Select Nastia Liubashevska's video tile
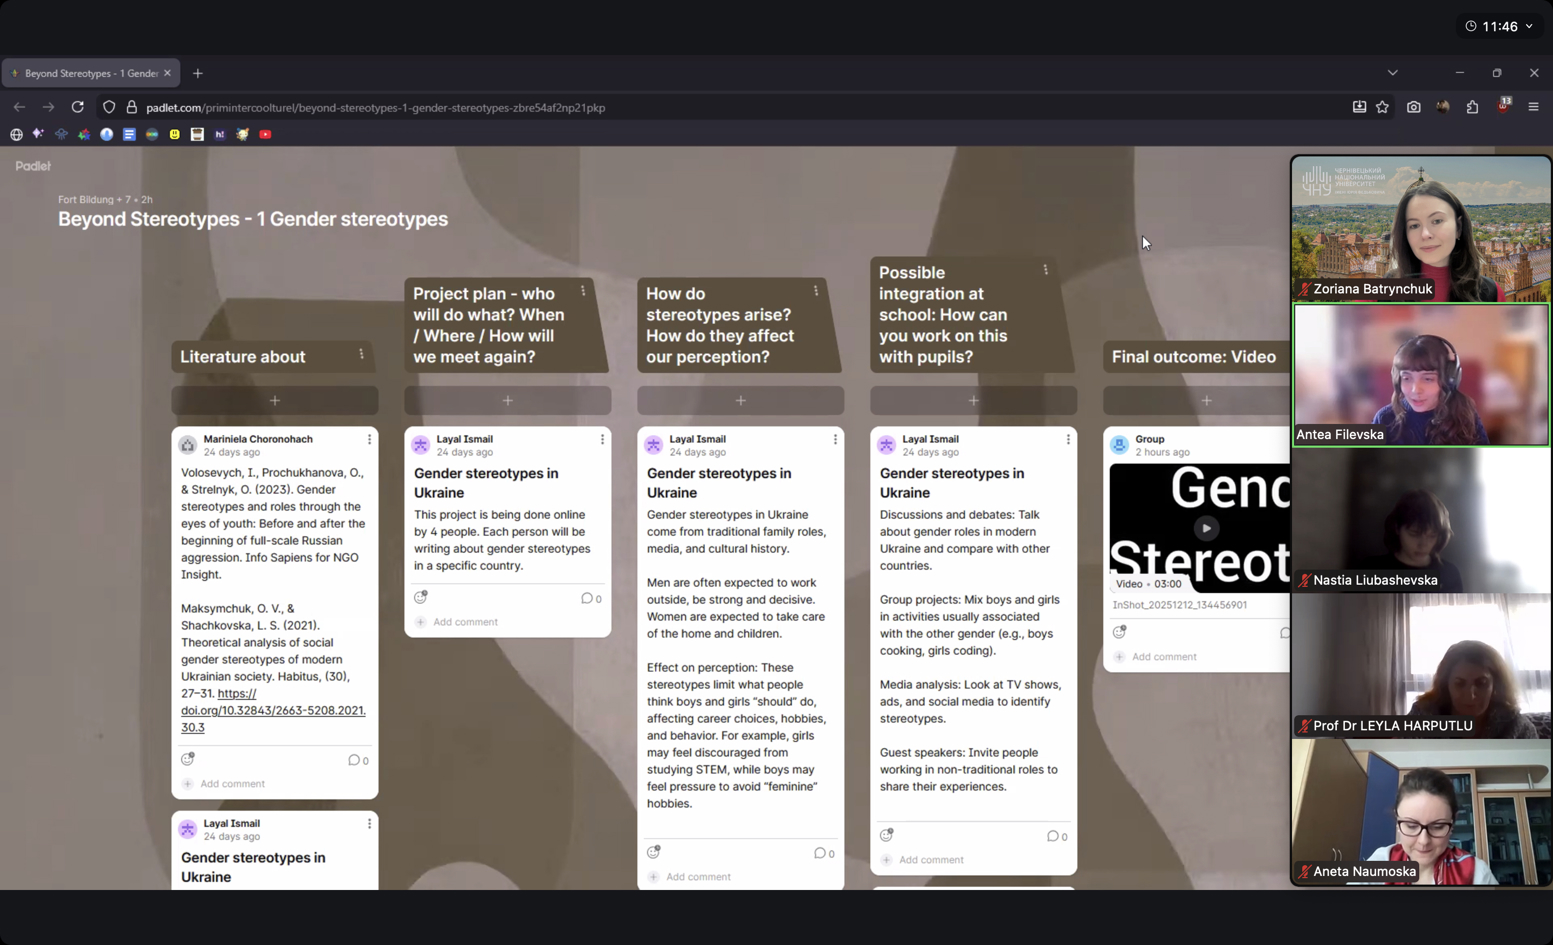1553x945 pixels. [1421, 520]
